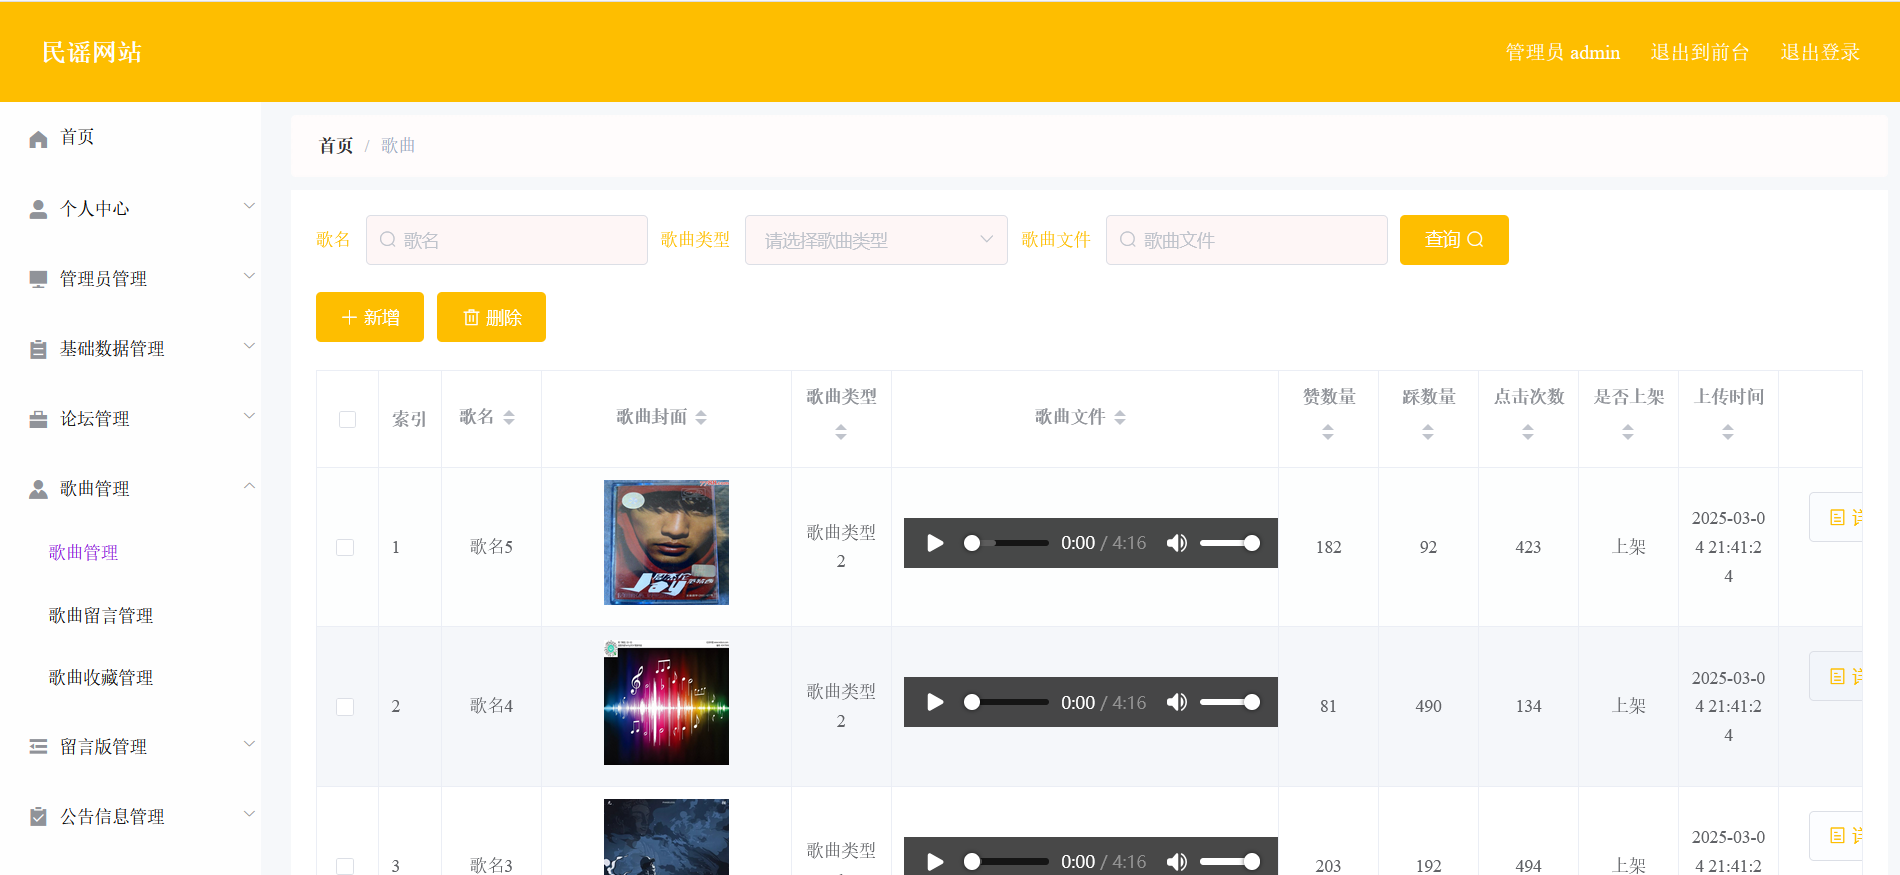Open the 歌名3 cover thumbnail
Image resolution: width=1900 pixels, height=875 pixels.
tap(666, 837)
